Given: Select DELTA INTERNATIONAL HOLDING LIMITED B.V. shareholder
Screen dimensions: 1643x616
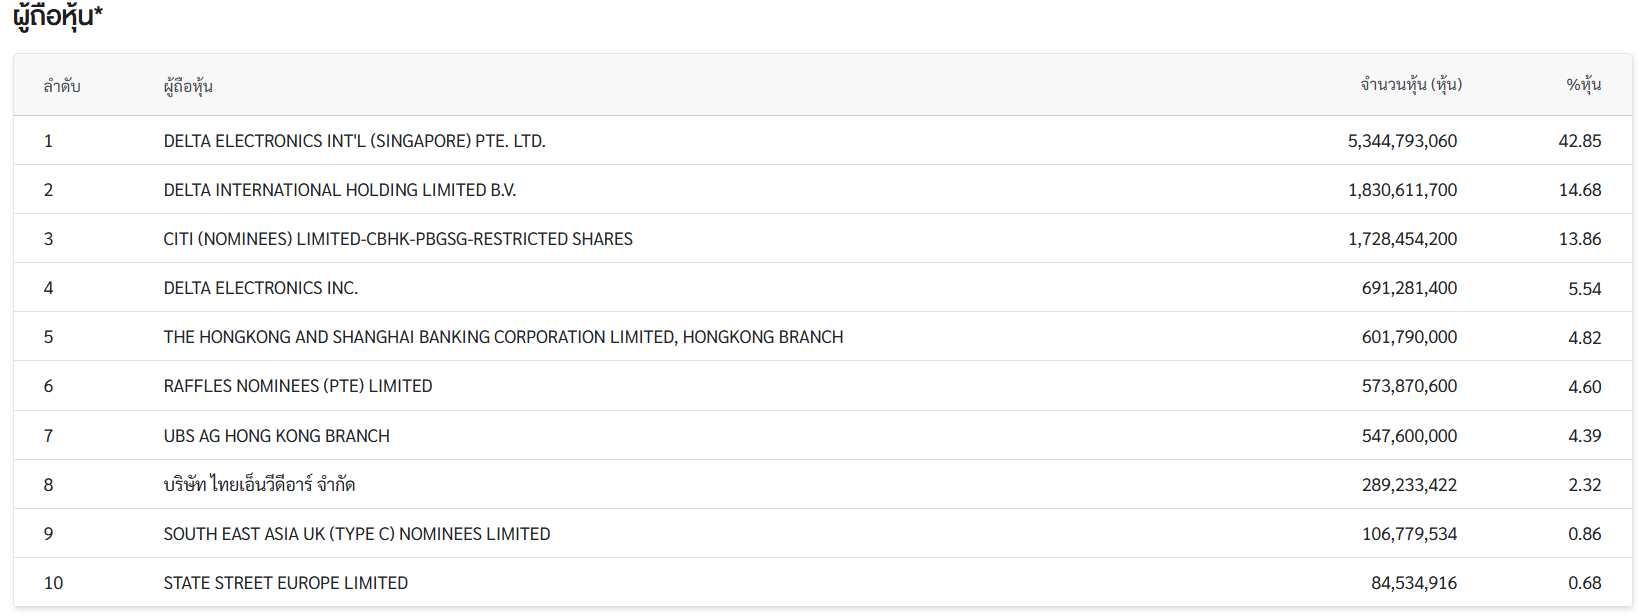Looking at the screenshot, I should [x=340, y=190].
